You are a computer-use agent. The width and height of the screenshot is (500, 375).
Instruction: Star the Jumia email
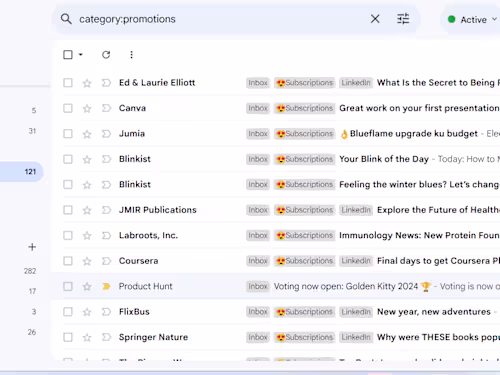pos(87,134)
